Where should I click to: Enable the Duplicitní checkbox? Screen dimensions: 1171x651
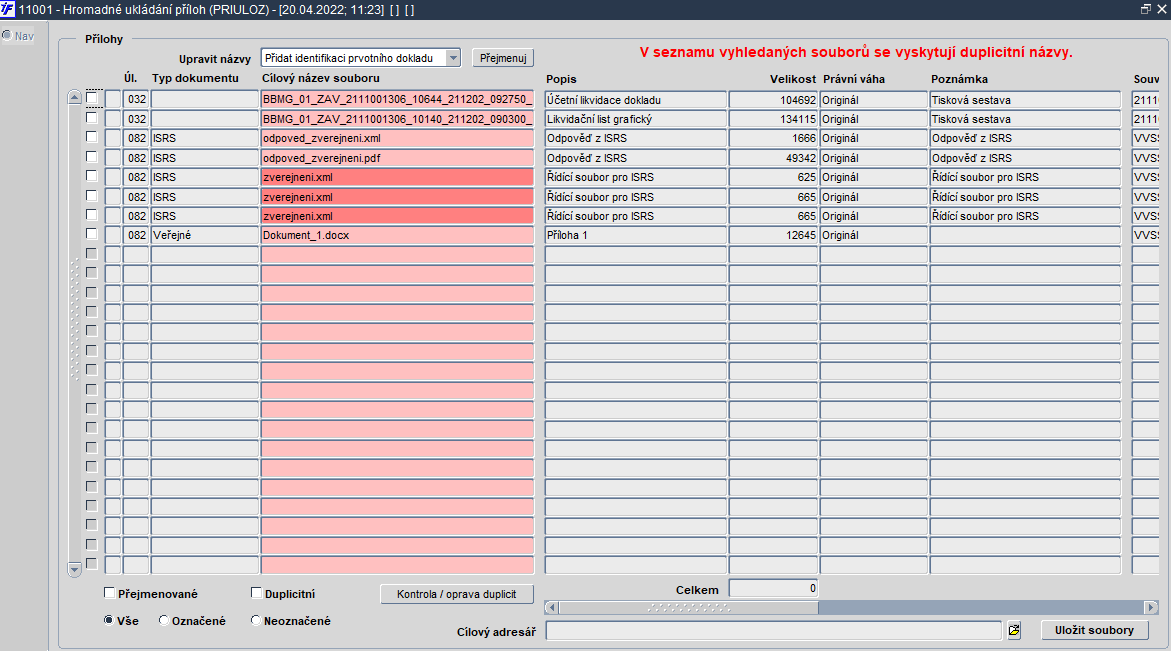(x=256, y=593)
